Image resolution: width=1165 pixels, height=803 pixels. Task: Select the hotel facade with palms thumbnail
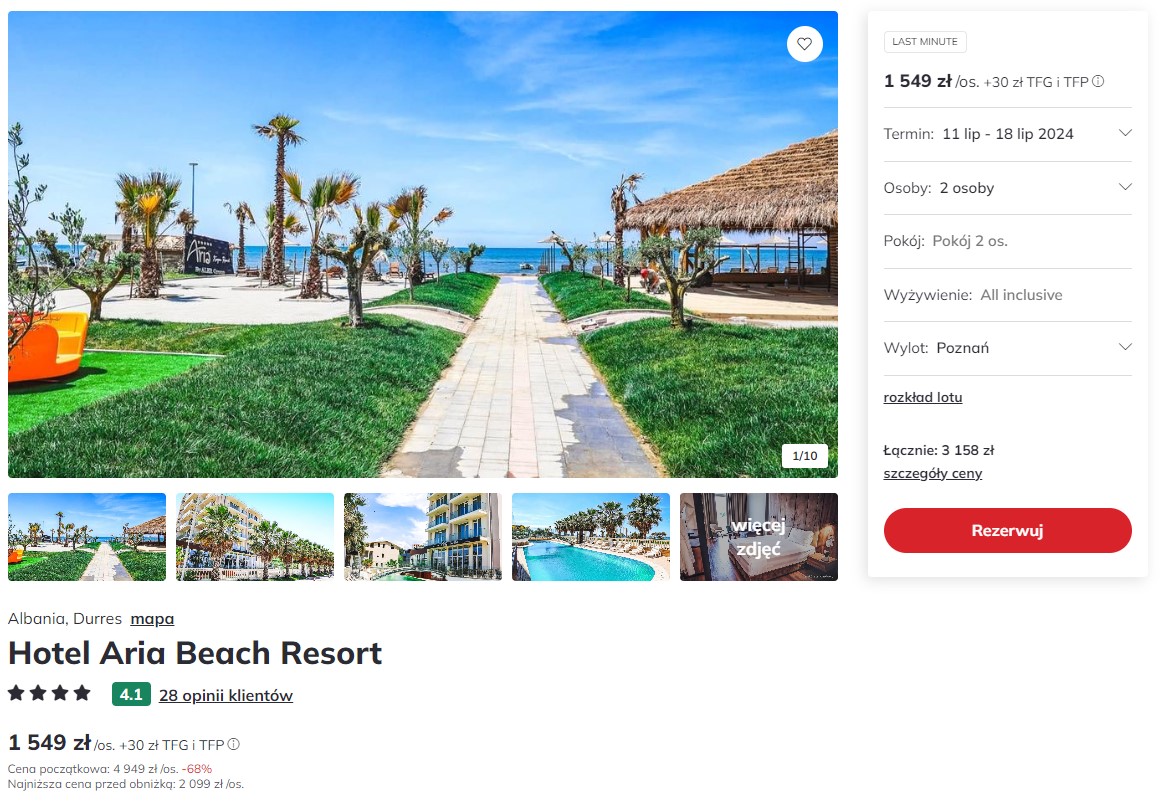(255, 537)
